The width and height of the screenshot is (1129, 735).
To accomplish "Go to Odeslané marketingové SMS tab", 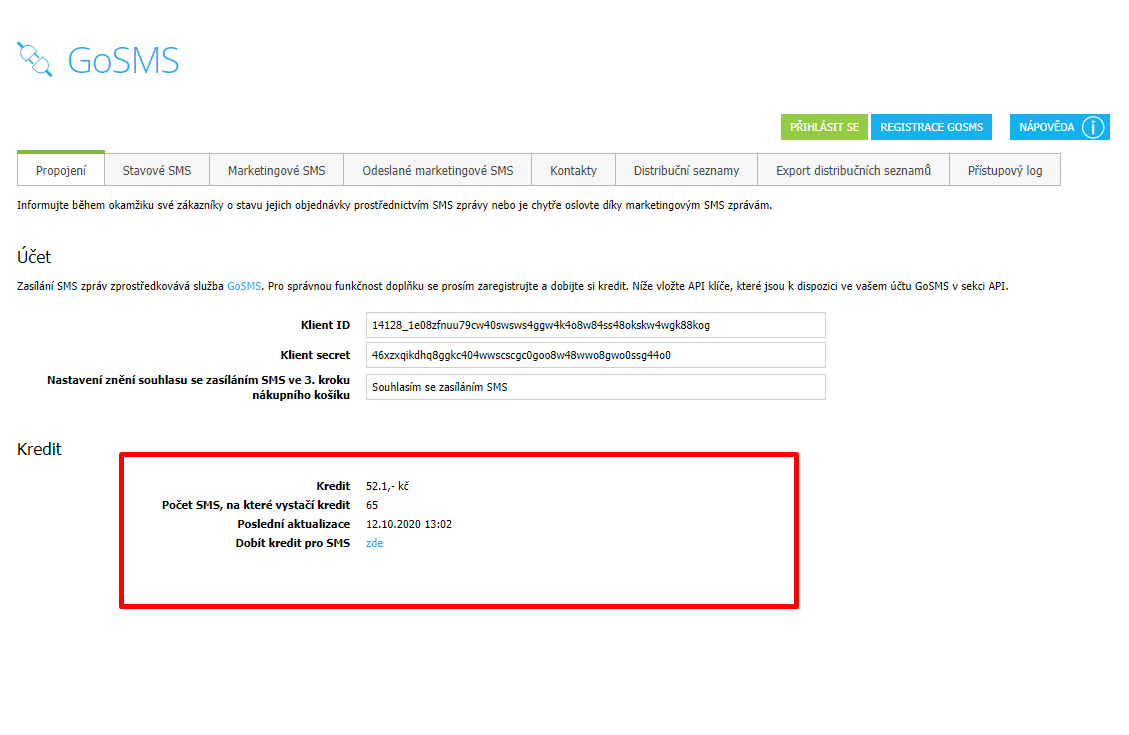I will [438, 170].
